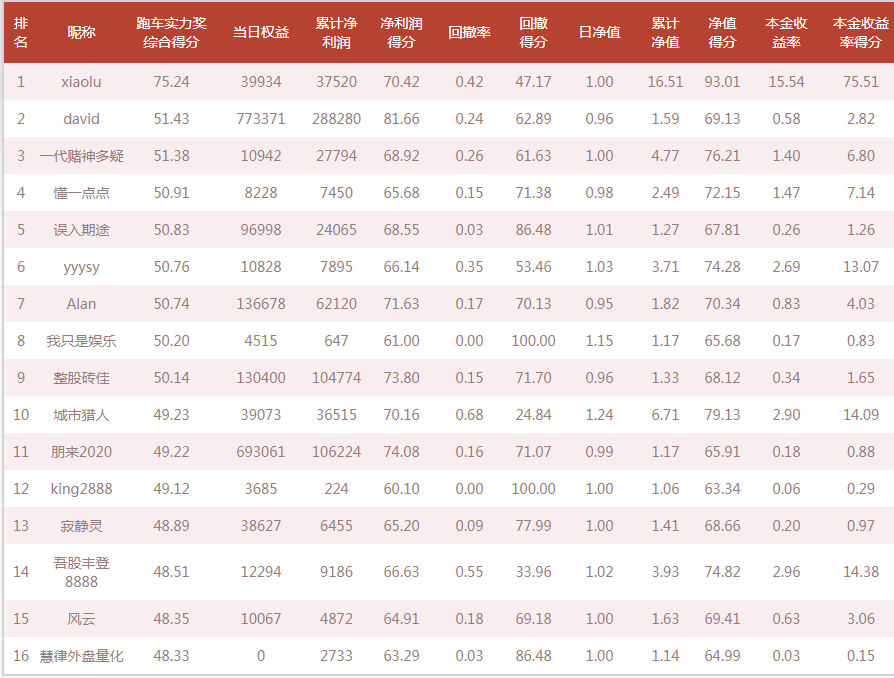The height and width of the screenshot is (678, 894).
Task: Click nickname 朋来2020
Action: 81,452
